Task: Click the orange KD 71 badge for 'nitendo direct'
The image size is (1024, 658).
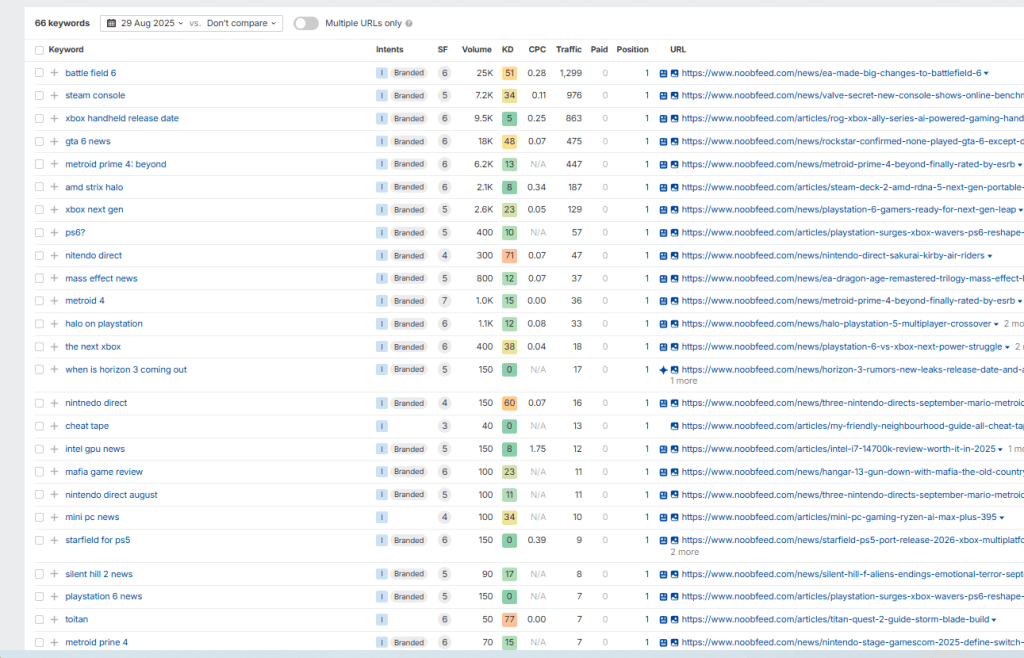Action: click(509, 255)
